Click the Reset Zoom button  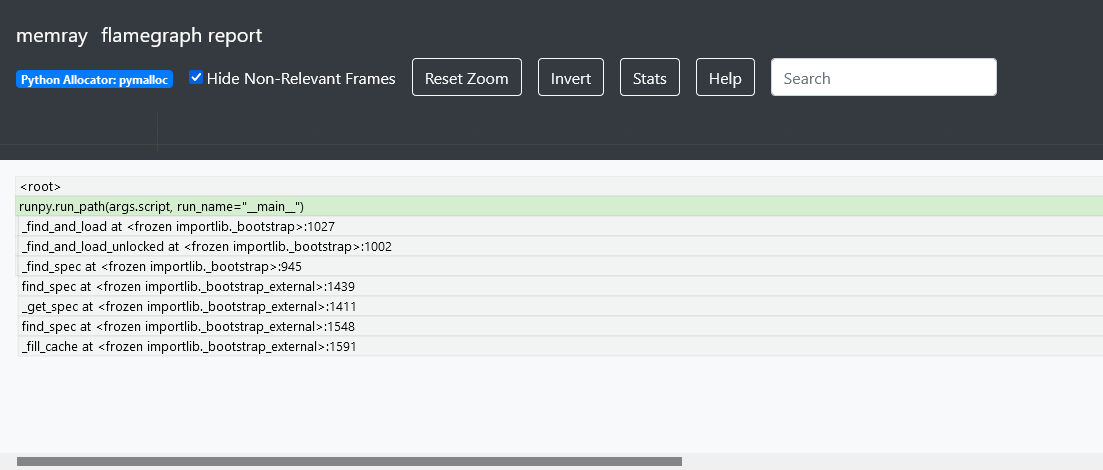466,78
